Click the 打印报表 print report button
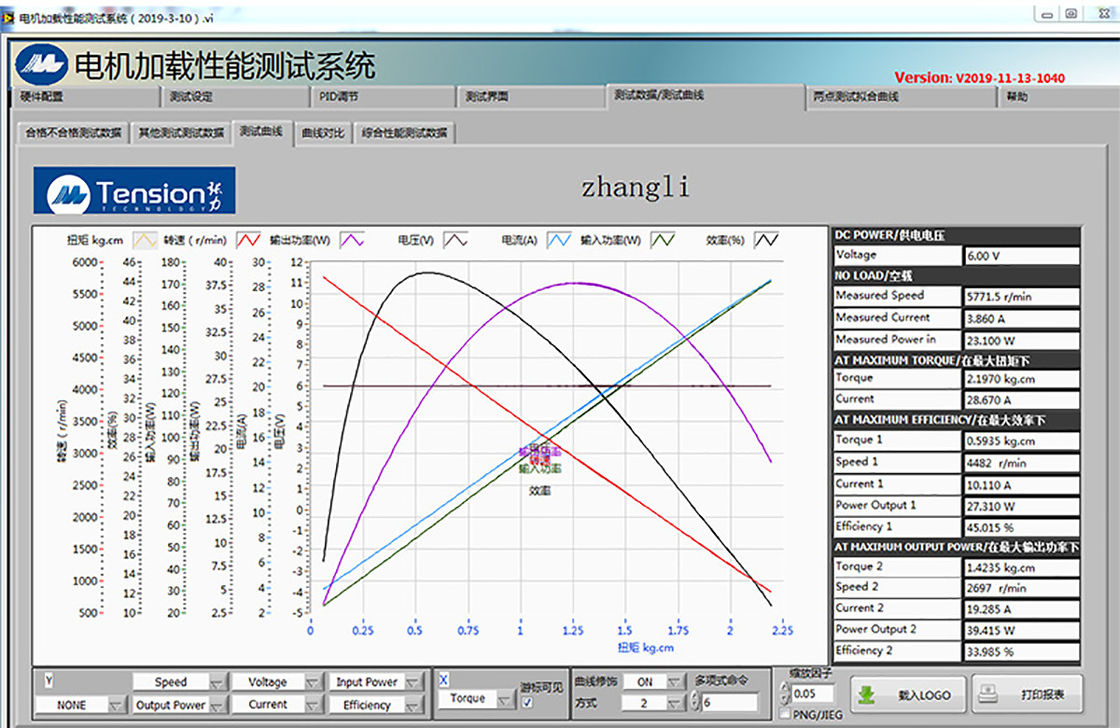 click(x=1027, y=694)
